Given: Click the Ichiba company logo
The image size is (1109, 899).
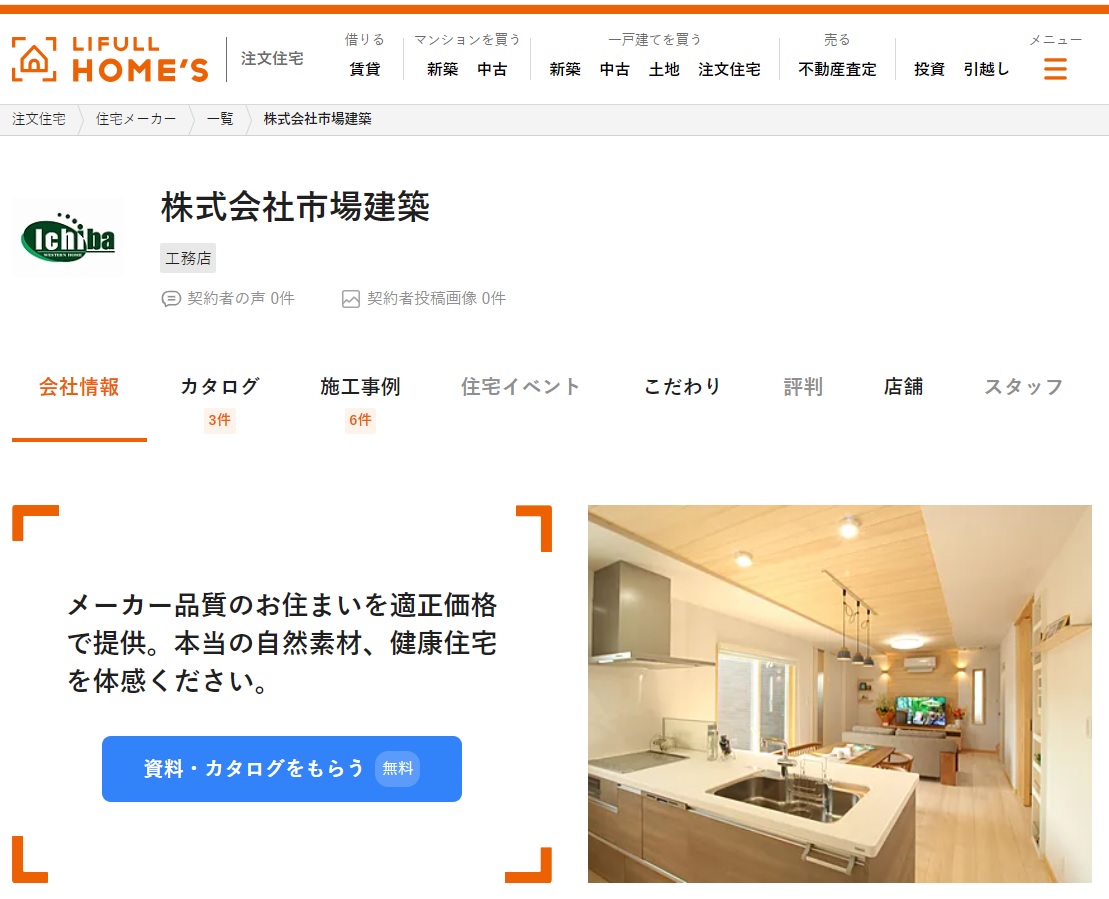Looking at the screenshot, I should click(x=68, y=238).
